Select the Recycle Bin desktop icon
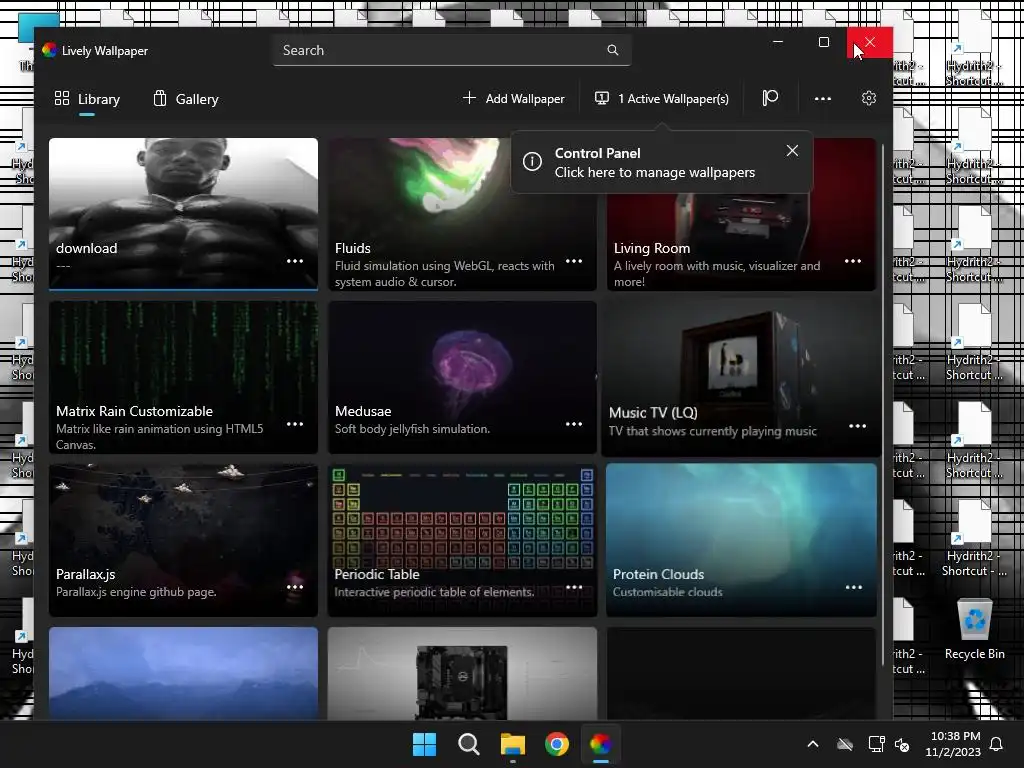This screenshot has width=1024, height=768. pyautogui.click(x=974, y=631)
